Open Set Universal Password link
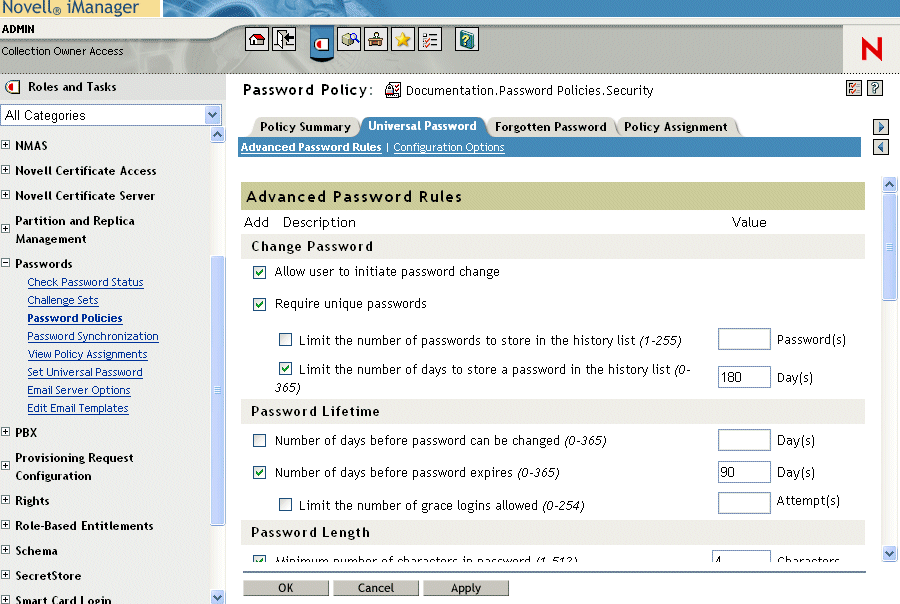The image size is (900, 604). click(x=85, y=372)
